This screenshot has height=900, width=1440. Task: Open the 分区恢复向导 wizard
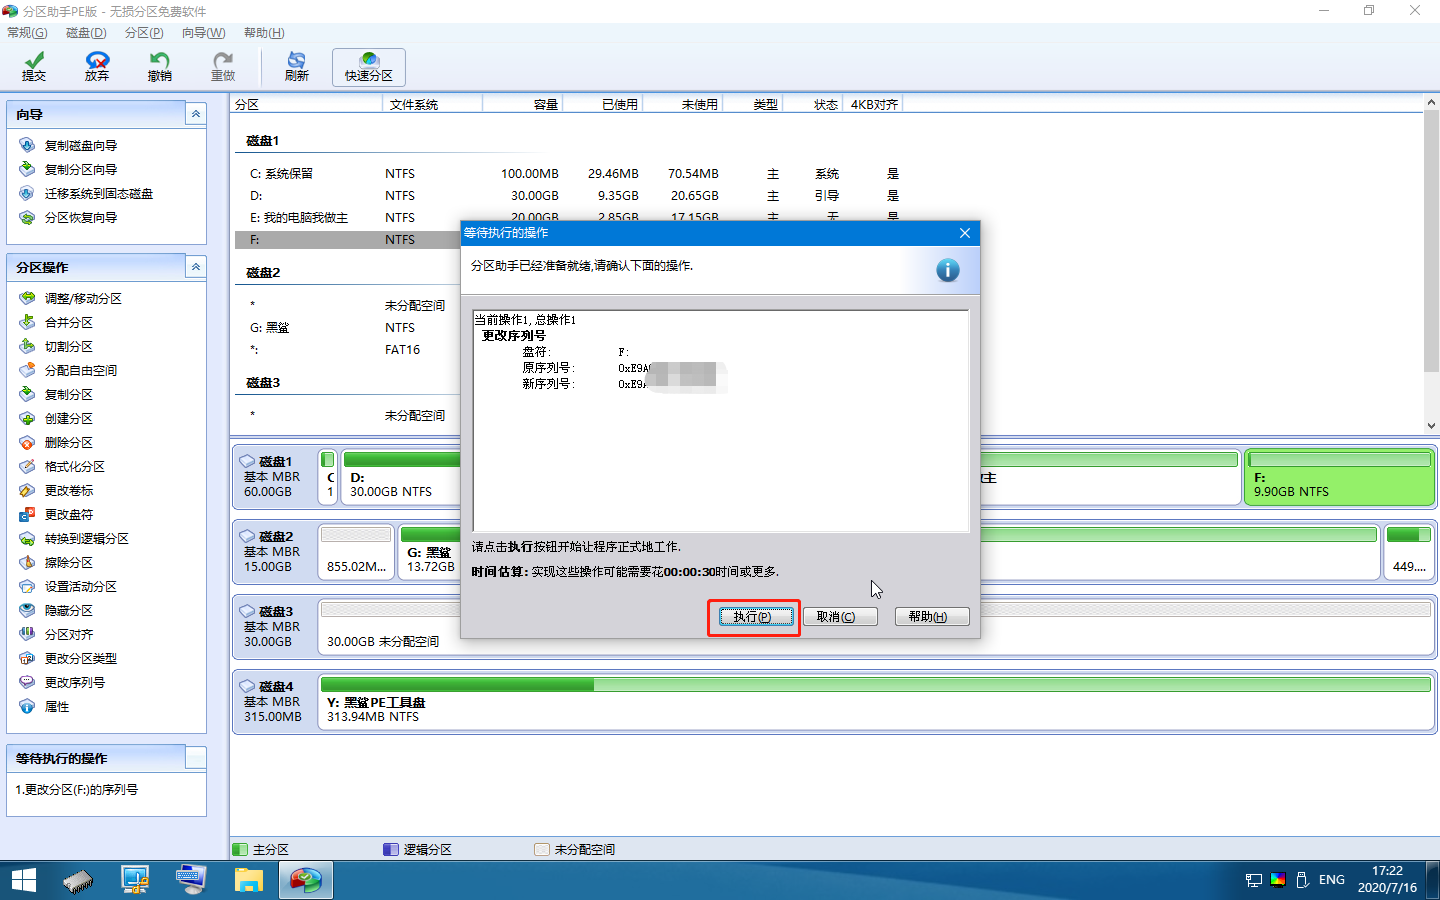81,218
